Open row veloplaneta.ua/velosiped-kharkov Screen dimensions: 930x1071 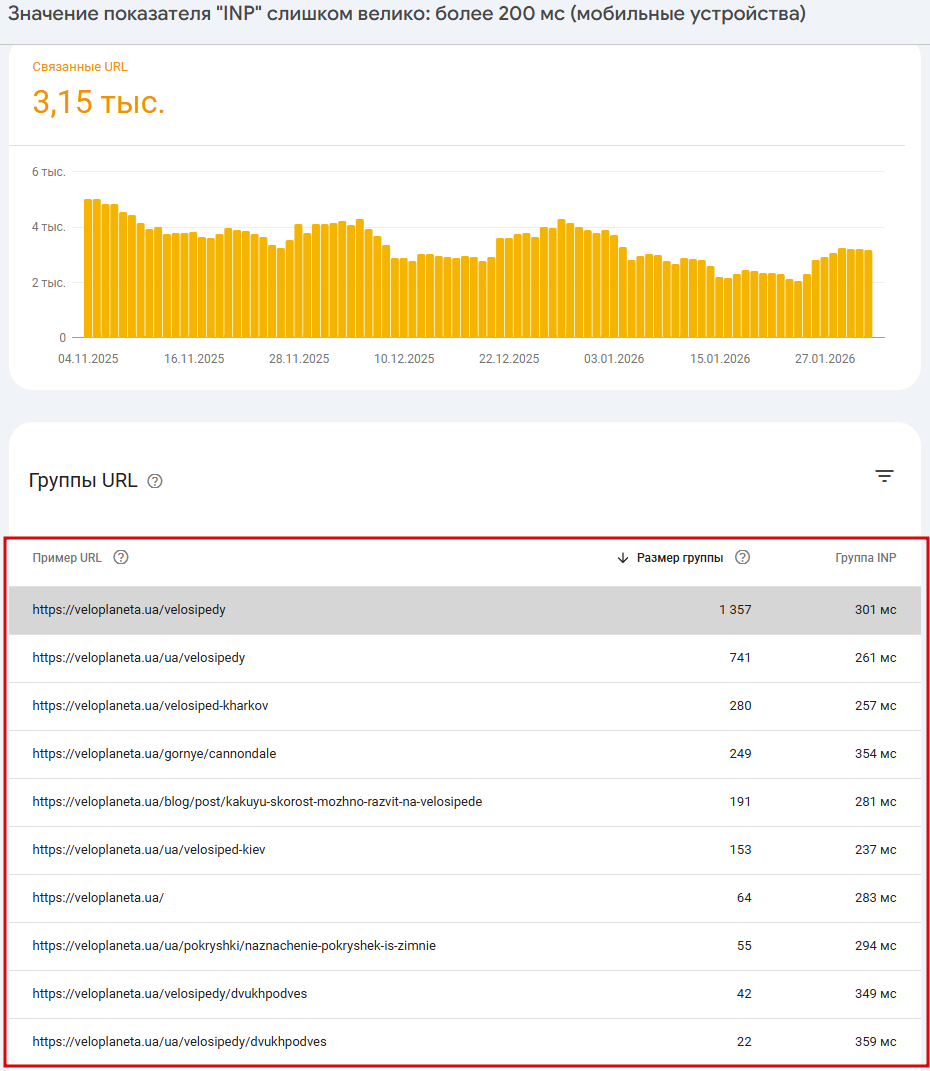click(x=464, y=706)
